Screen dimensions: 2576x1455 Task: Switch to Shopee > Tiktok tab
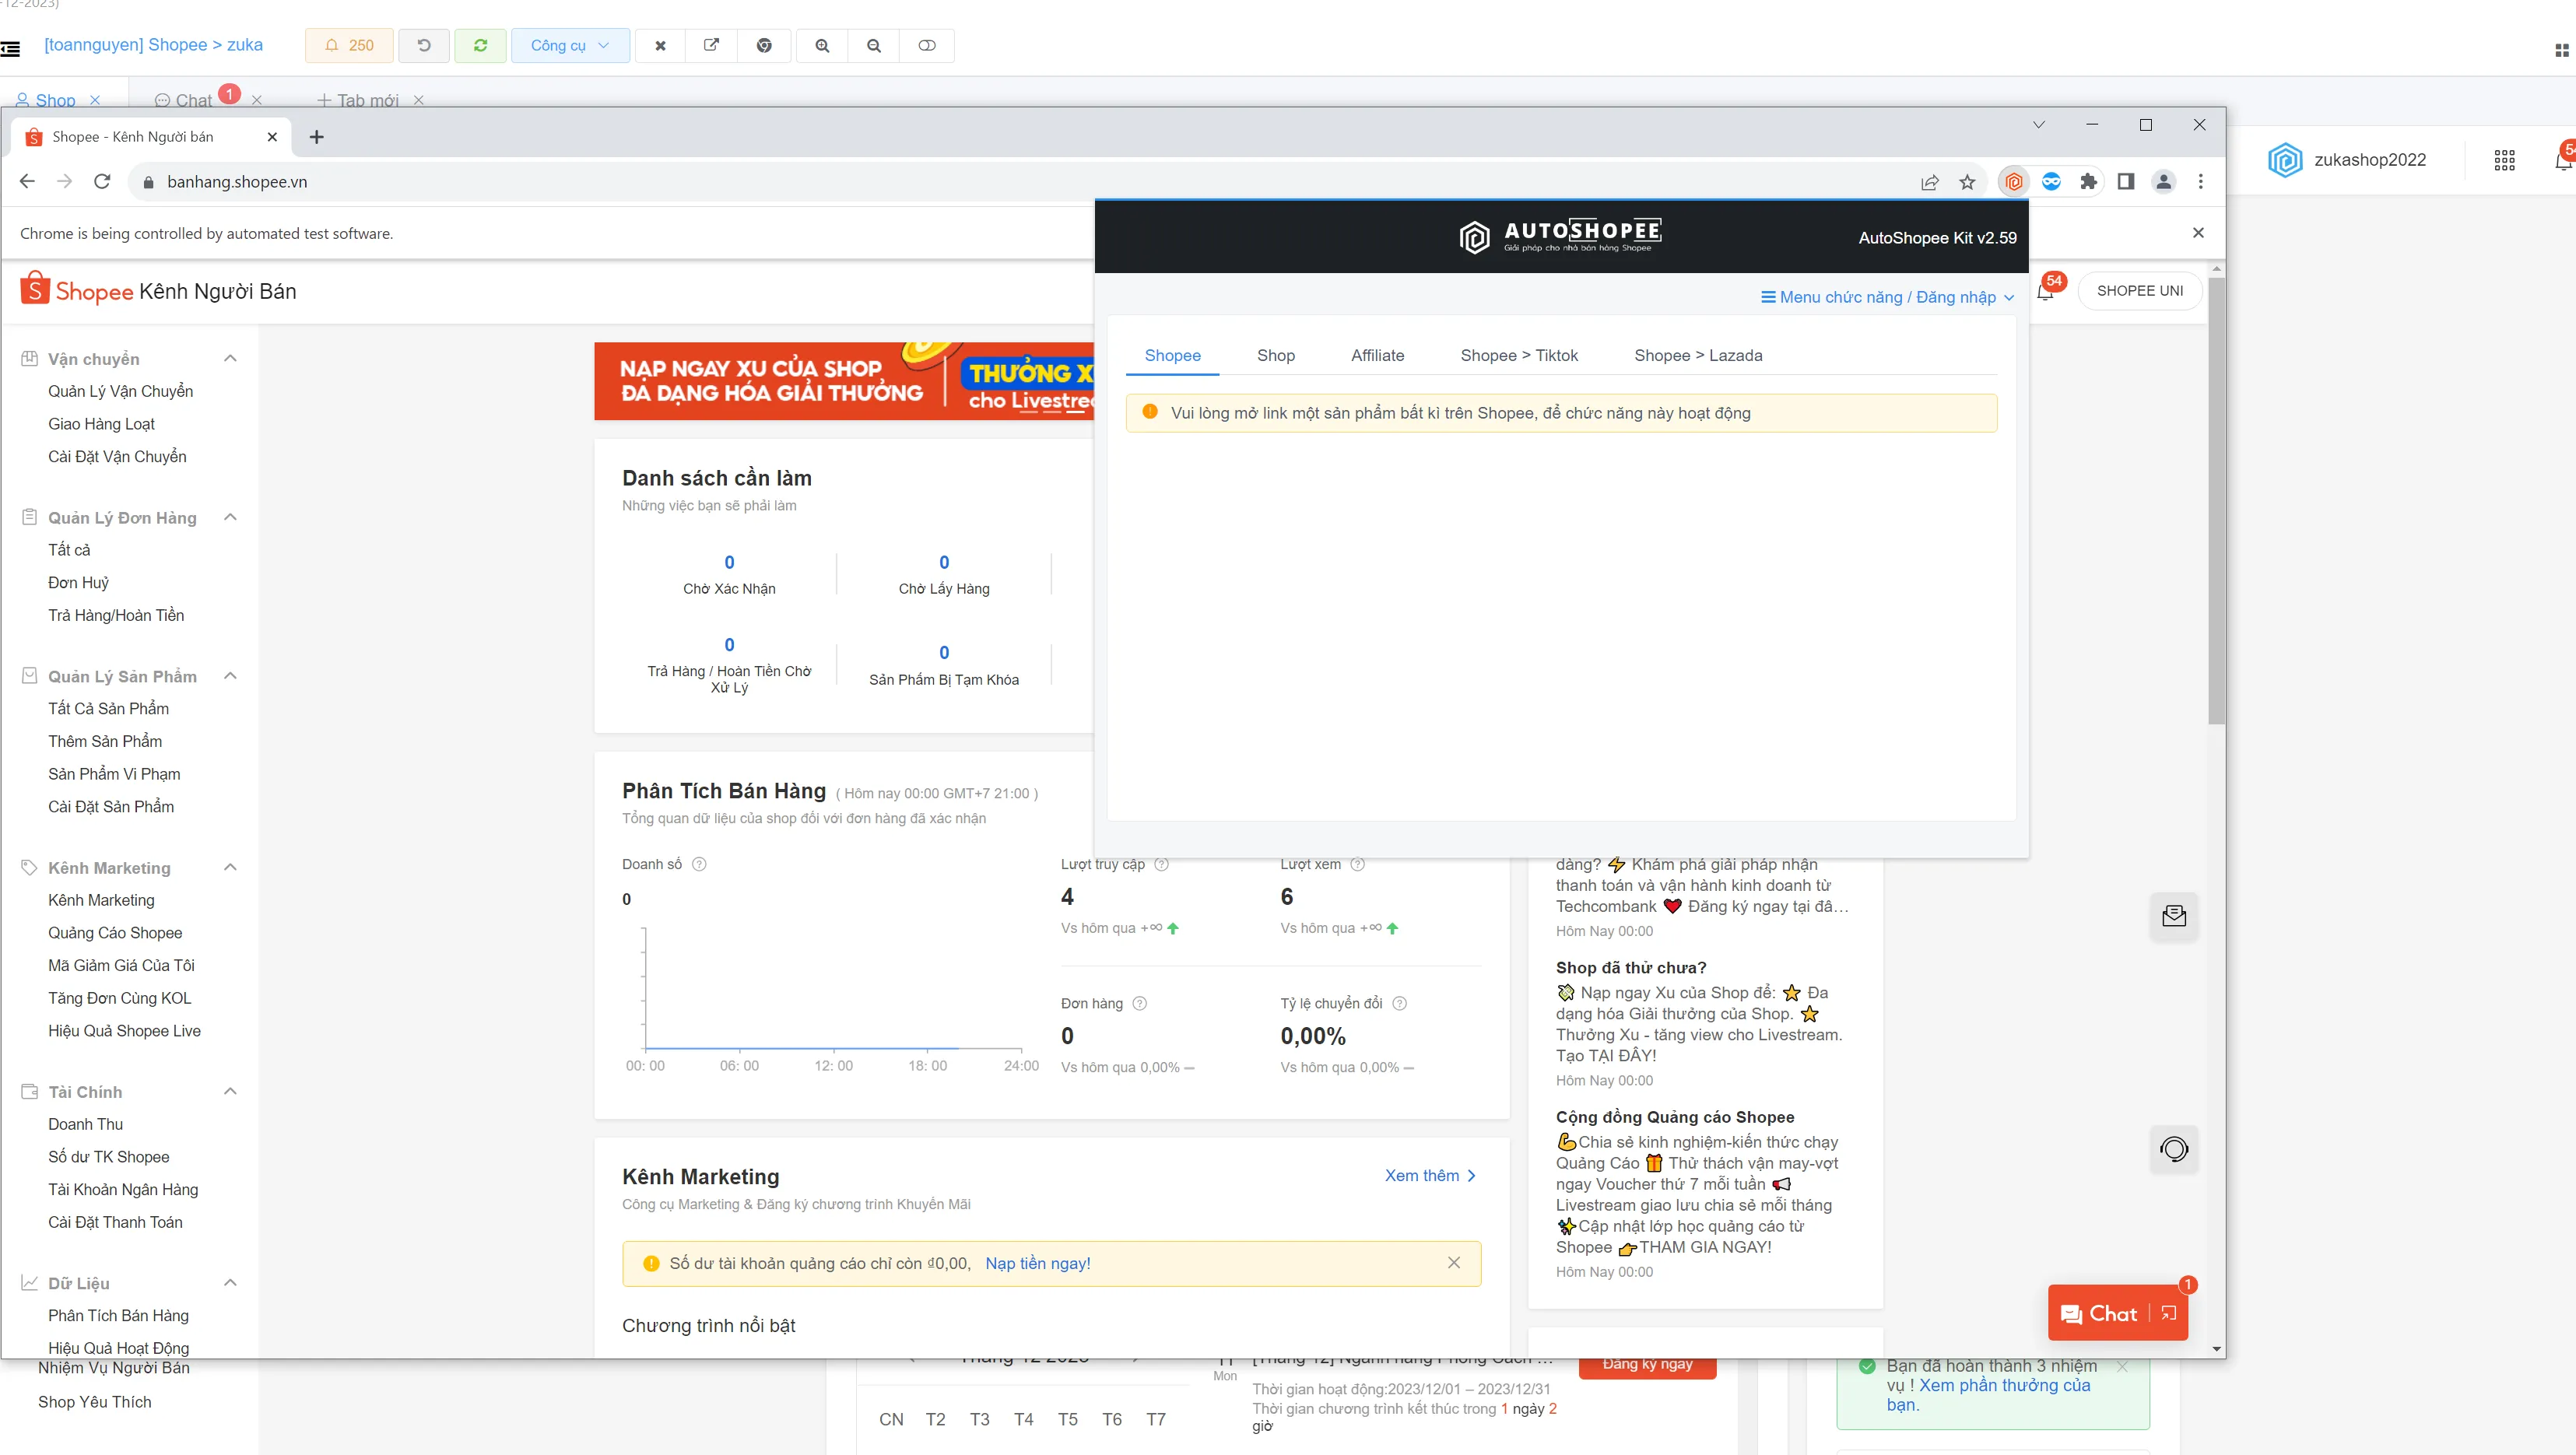click(x=1518, y=355)
